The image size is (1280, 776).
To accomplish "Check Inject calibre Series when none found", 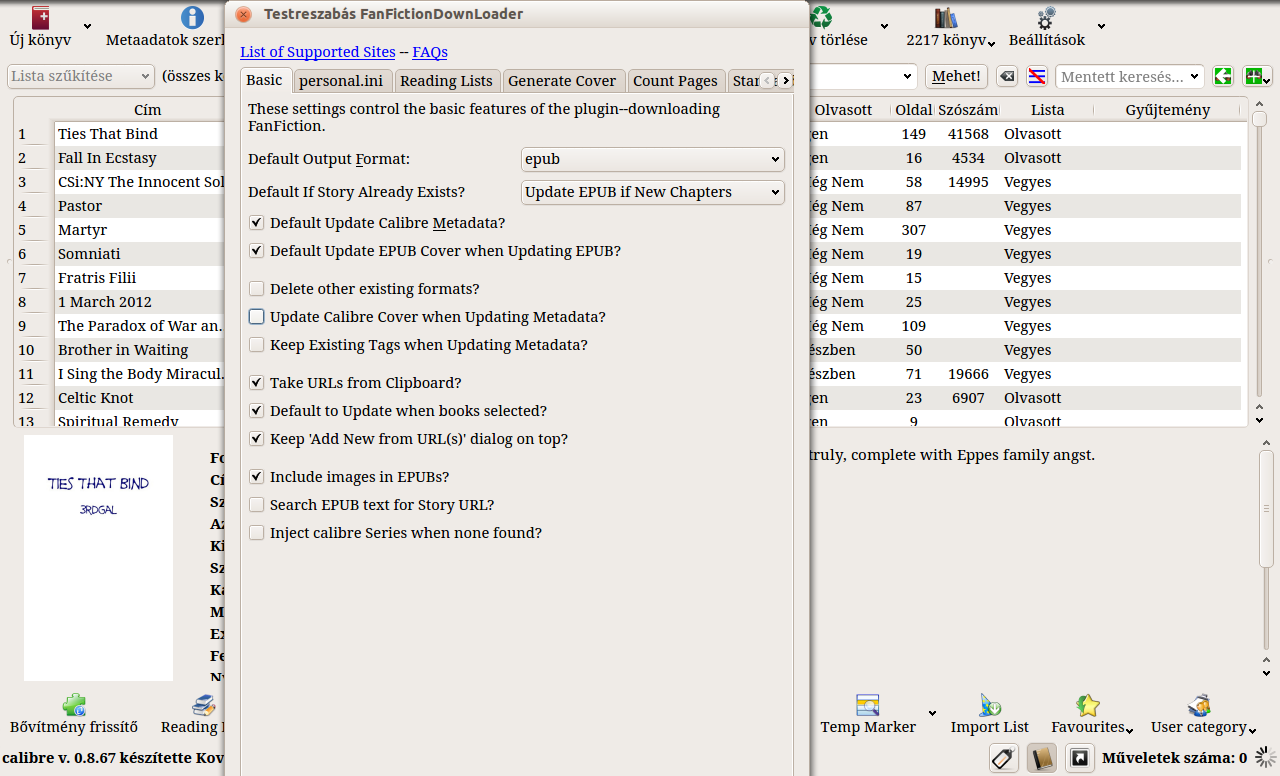I will pyautogui.click(x=257, y=533).
